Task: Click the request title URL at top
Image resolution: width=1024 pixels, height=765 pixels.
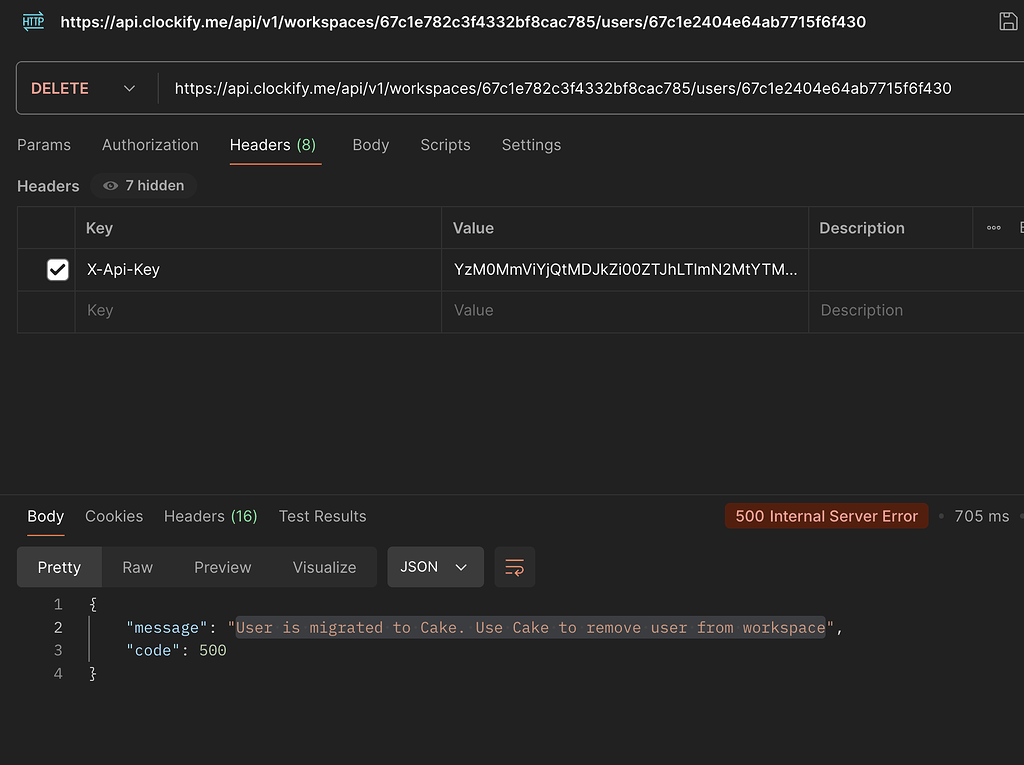Action: coord(463,22)
